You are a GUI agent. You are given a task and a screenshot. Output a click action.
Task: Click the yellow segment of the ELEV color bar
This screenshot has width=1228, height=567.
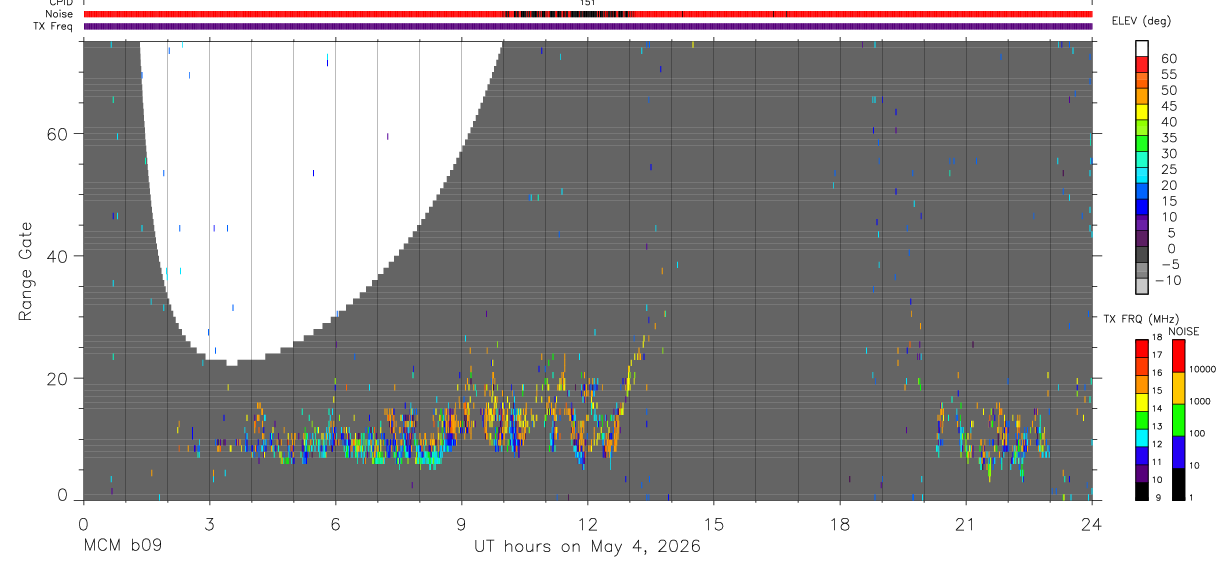click(1142, 112)
